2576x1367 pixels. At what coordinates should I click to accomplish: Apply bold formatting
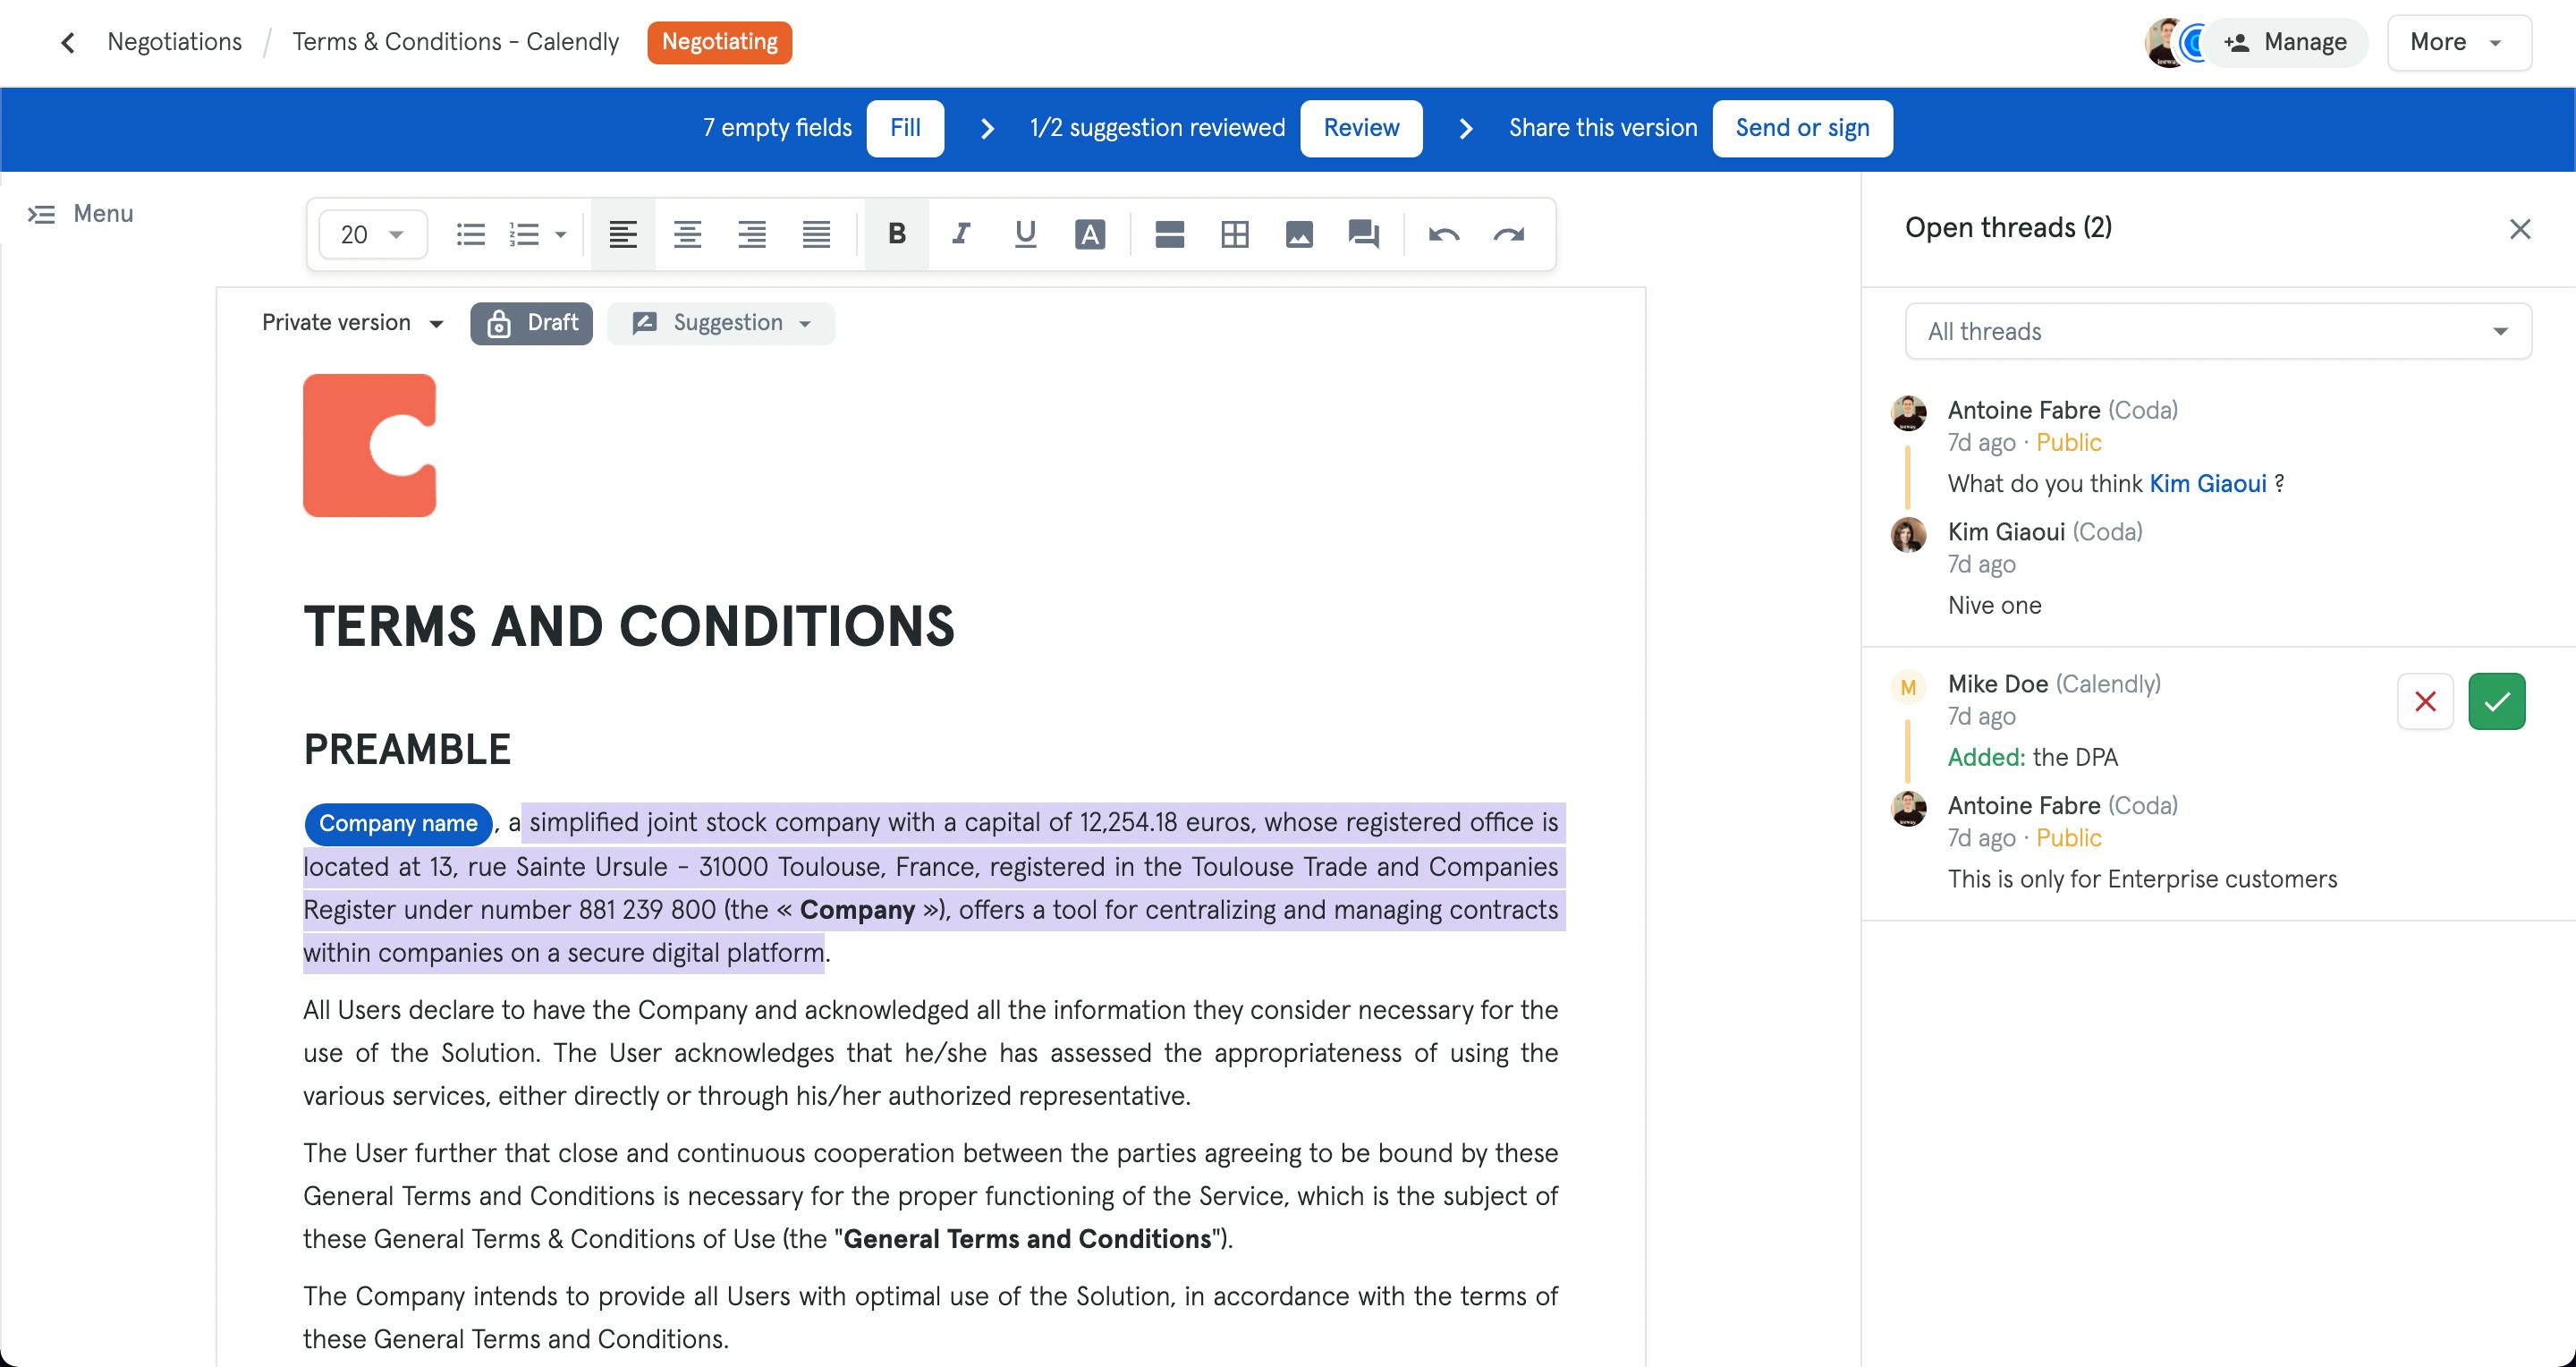(895, 234)
